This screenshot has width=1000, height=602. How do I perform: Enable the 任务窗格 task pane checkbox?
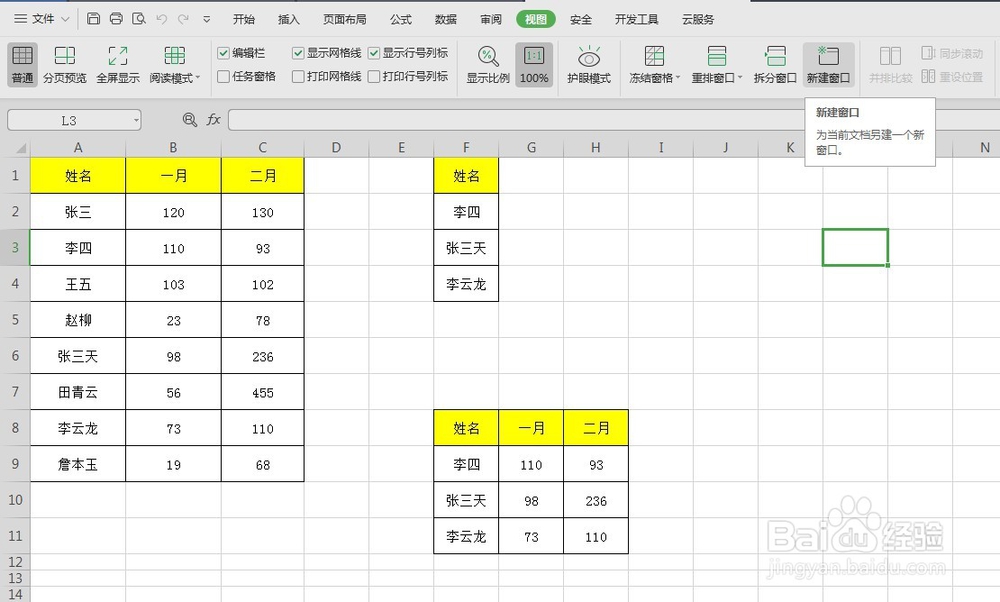(x=222, y=75)
